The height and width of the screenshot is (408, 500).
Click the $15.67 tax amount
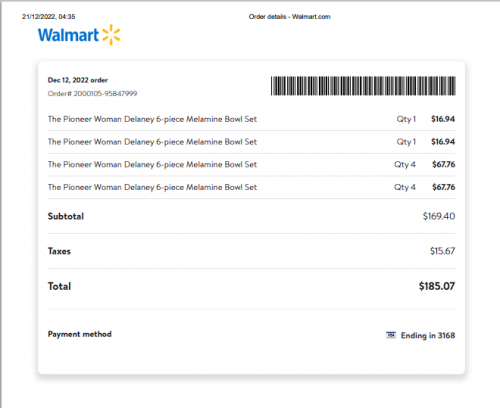pos(442,251)
